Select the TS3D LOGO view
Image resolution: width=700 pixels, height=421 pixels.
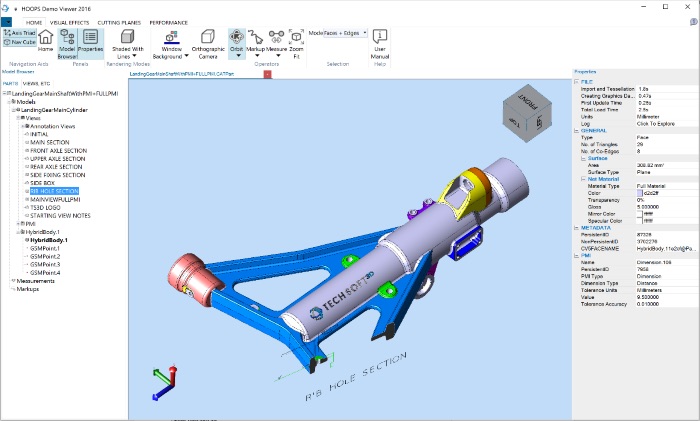[45, 207]
